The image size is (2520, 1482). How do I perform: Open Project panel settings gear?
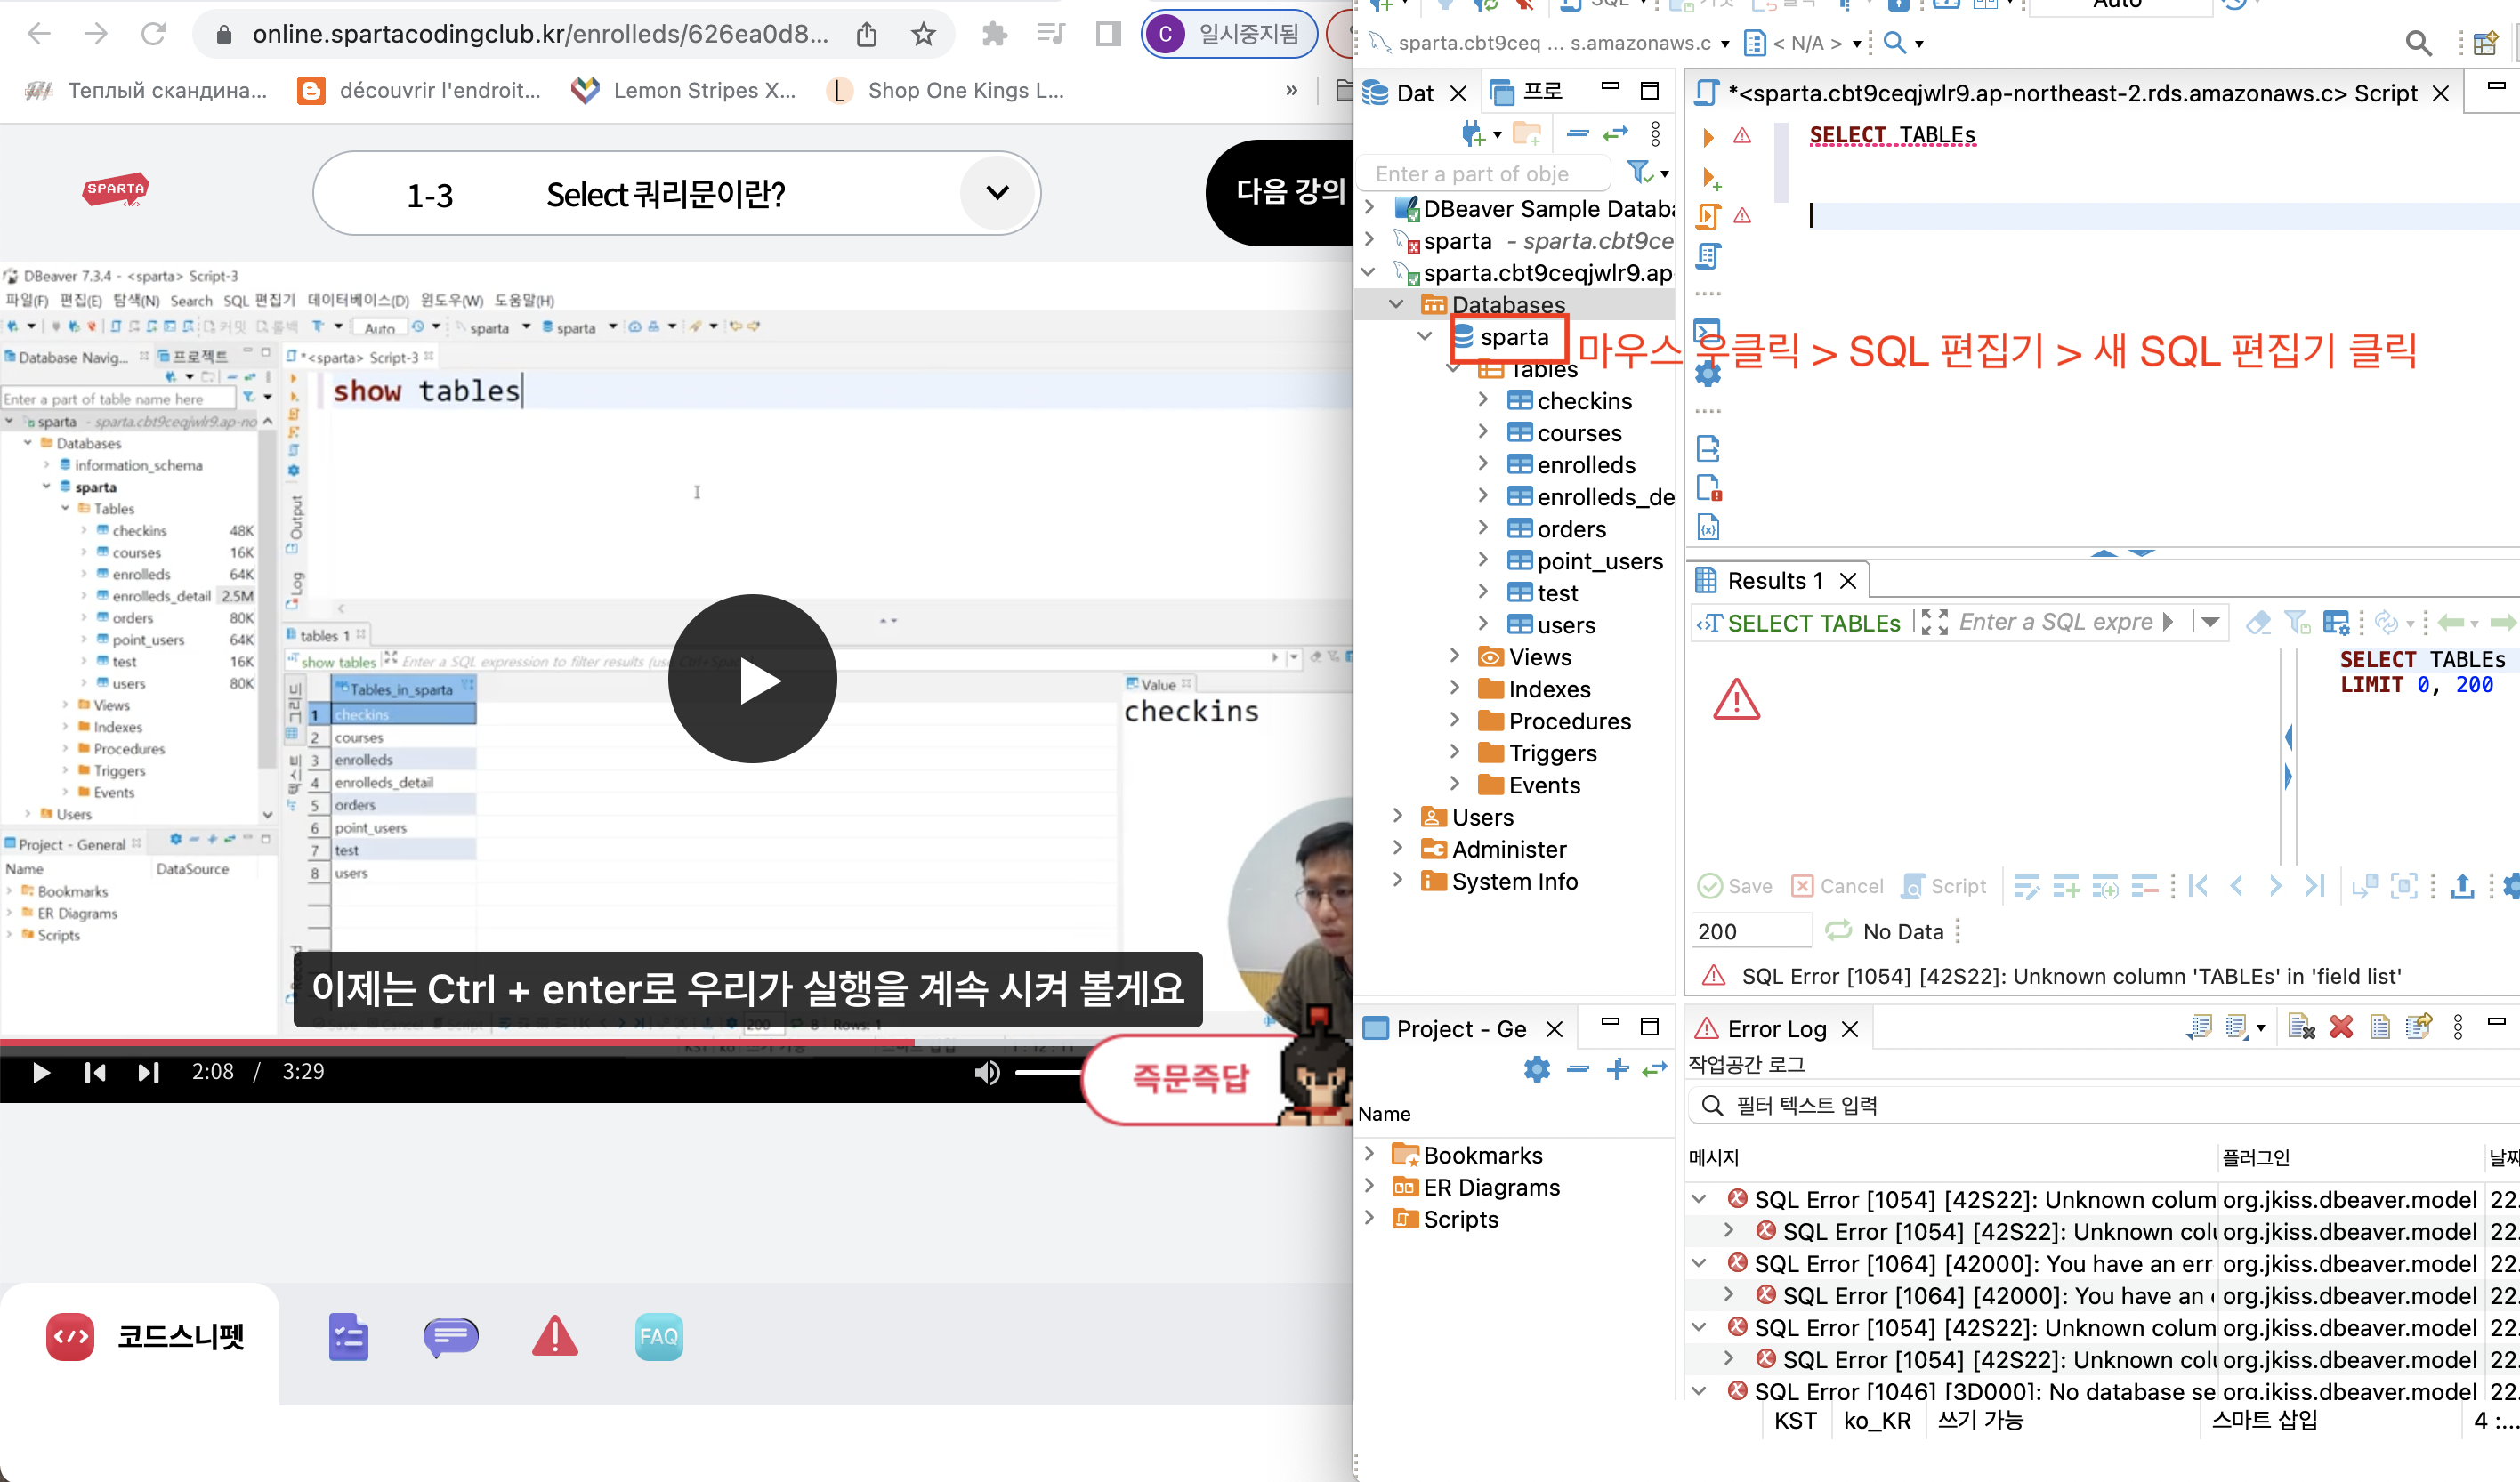[x=1536, y=1069]
